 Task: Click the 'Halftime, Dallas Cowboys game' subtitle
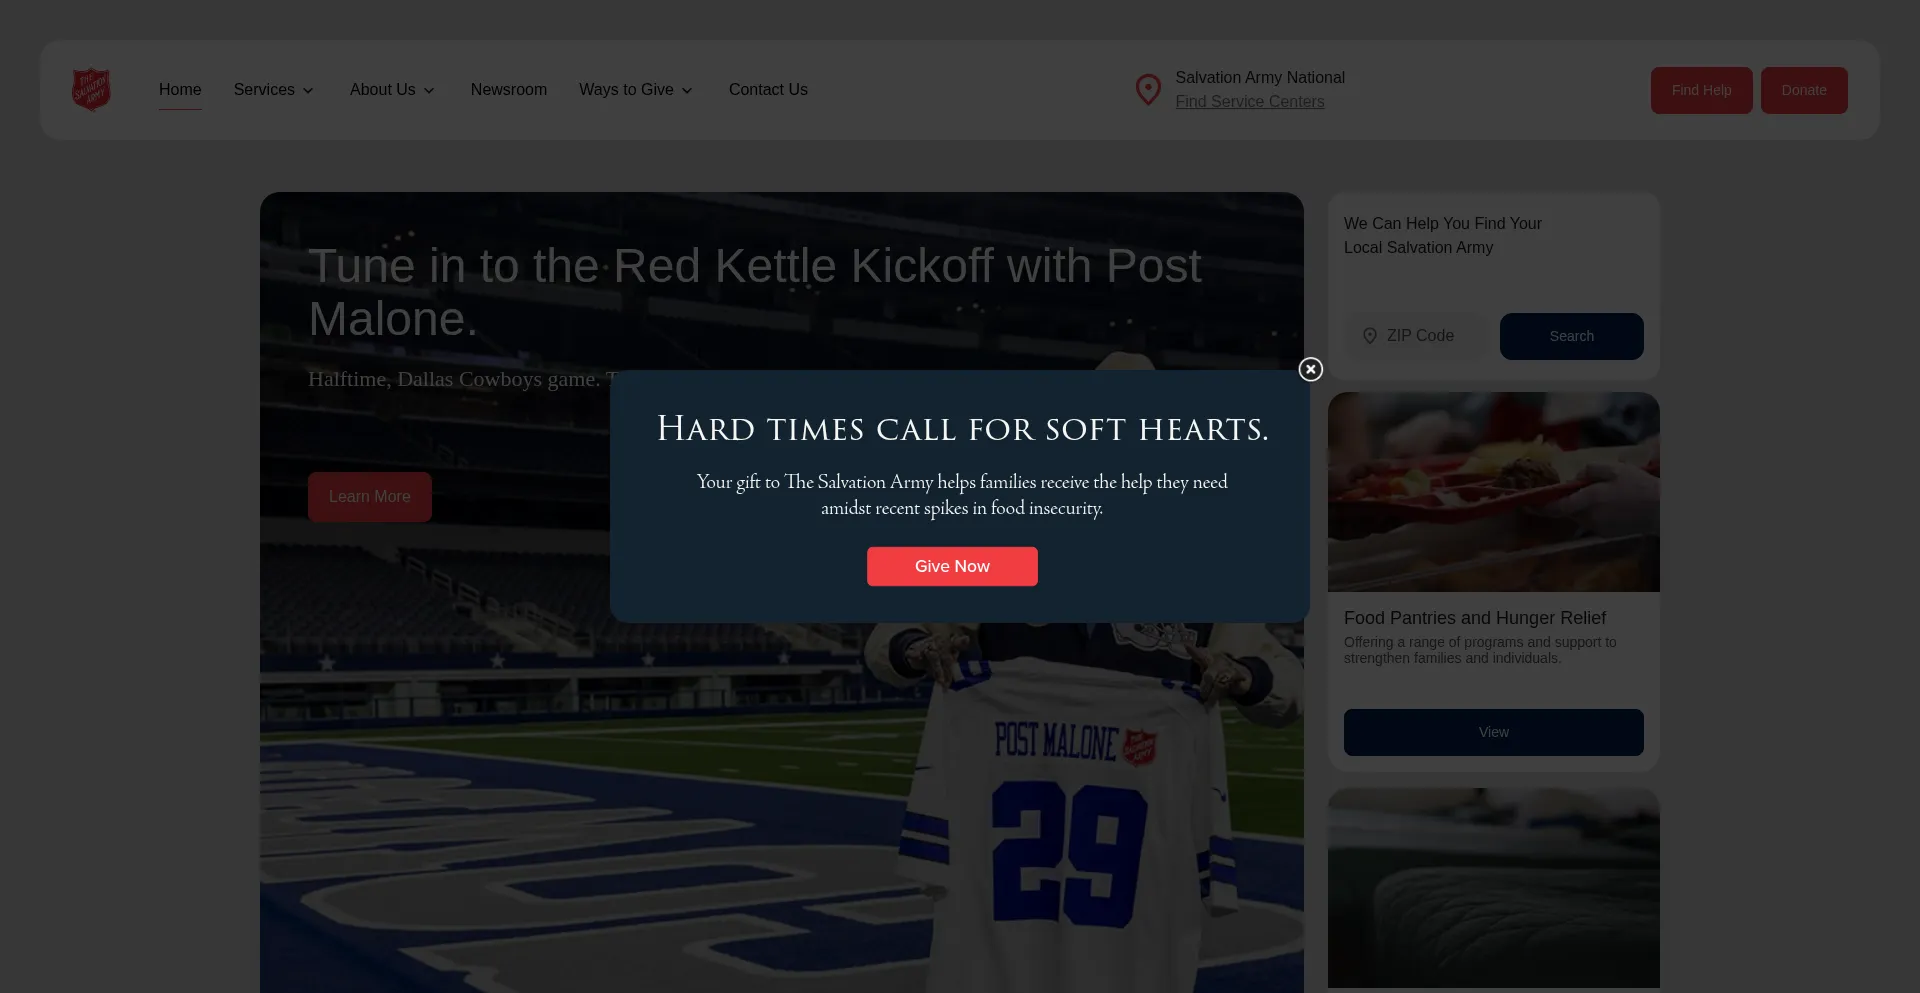point(459,379)
